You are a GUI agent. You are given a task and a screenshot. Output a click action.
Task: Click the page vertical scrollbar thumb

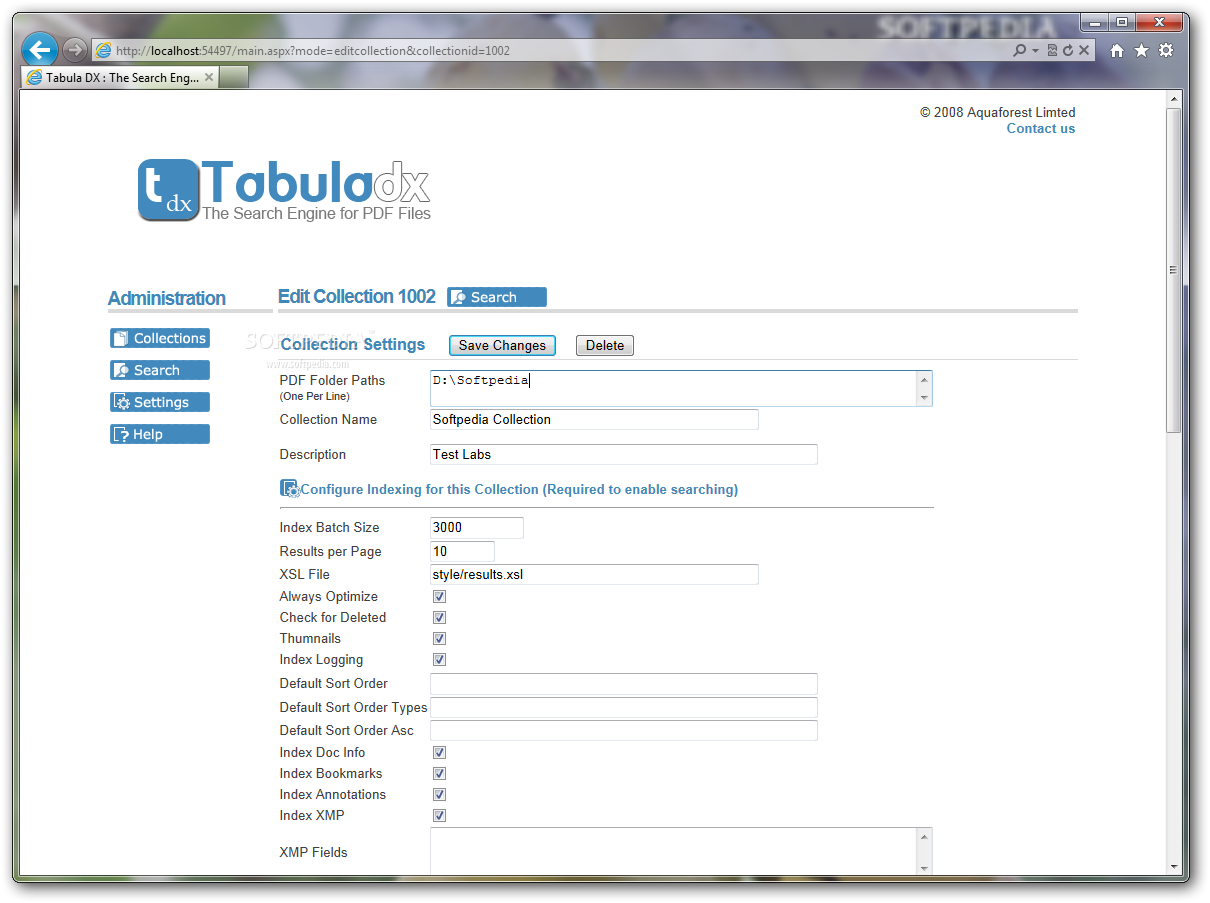pyautogui.click(x=1174, y=270)
